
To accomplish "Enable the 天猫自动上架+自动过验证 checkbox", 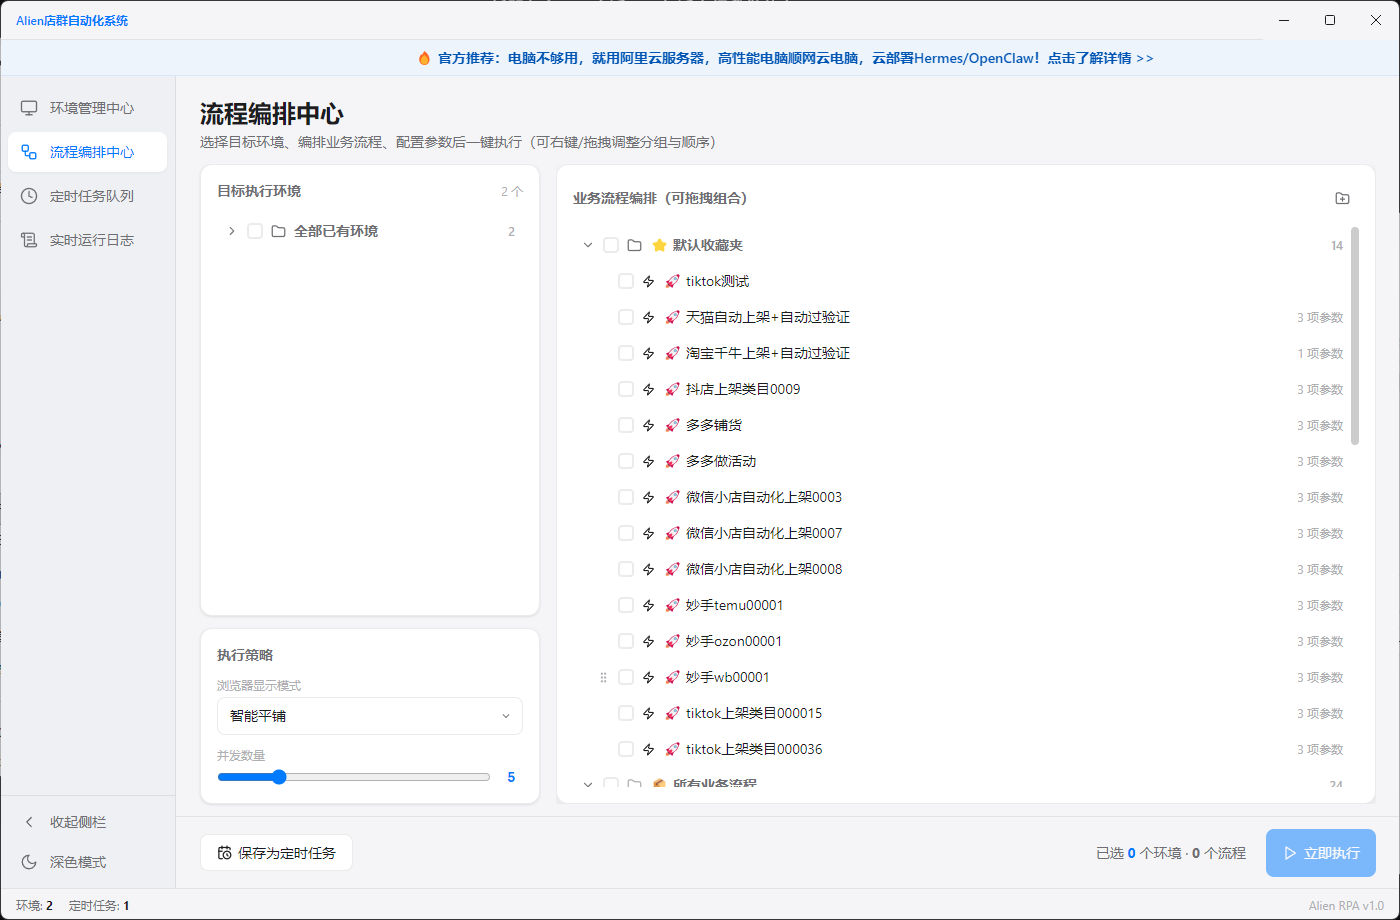I will point(626,317).
